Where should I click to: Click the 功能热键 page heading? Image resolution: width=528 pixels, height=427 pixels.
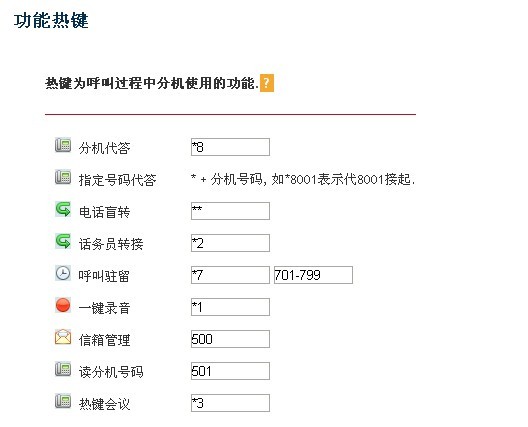click(51, 20)
